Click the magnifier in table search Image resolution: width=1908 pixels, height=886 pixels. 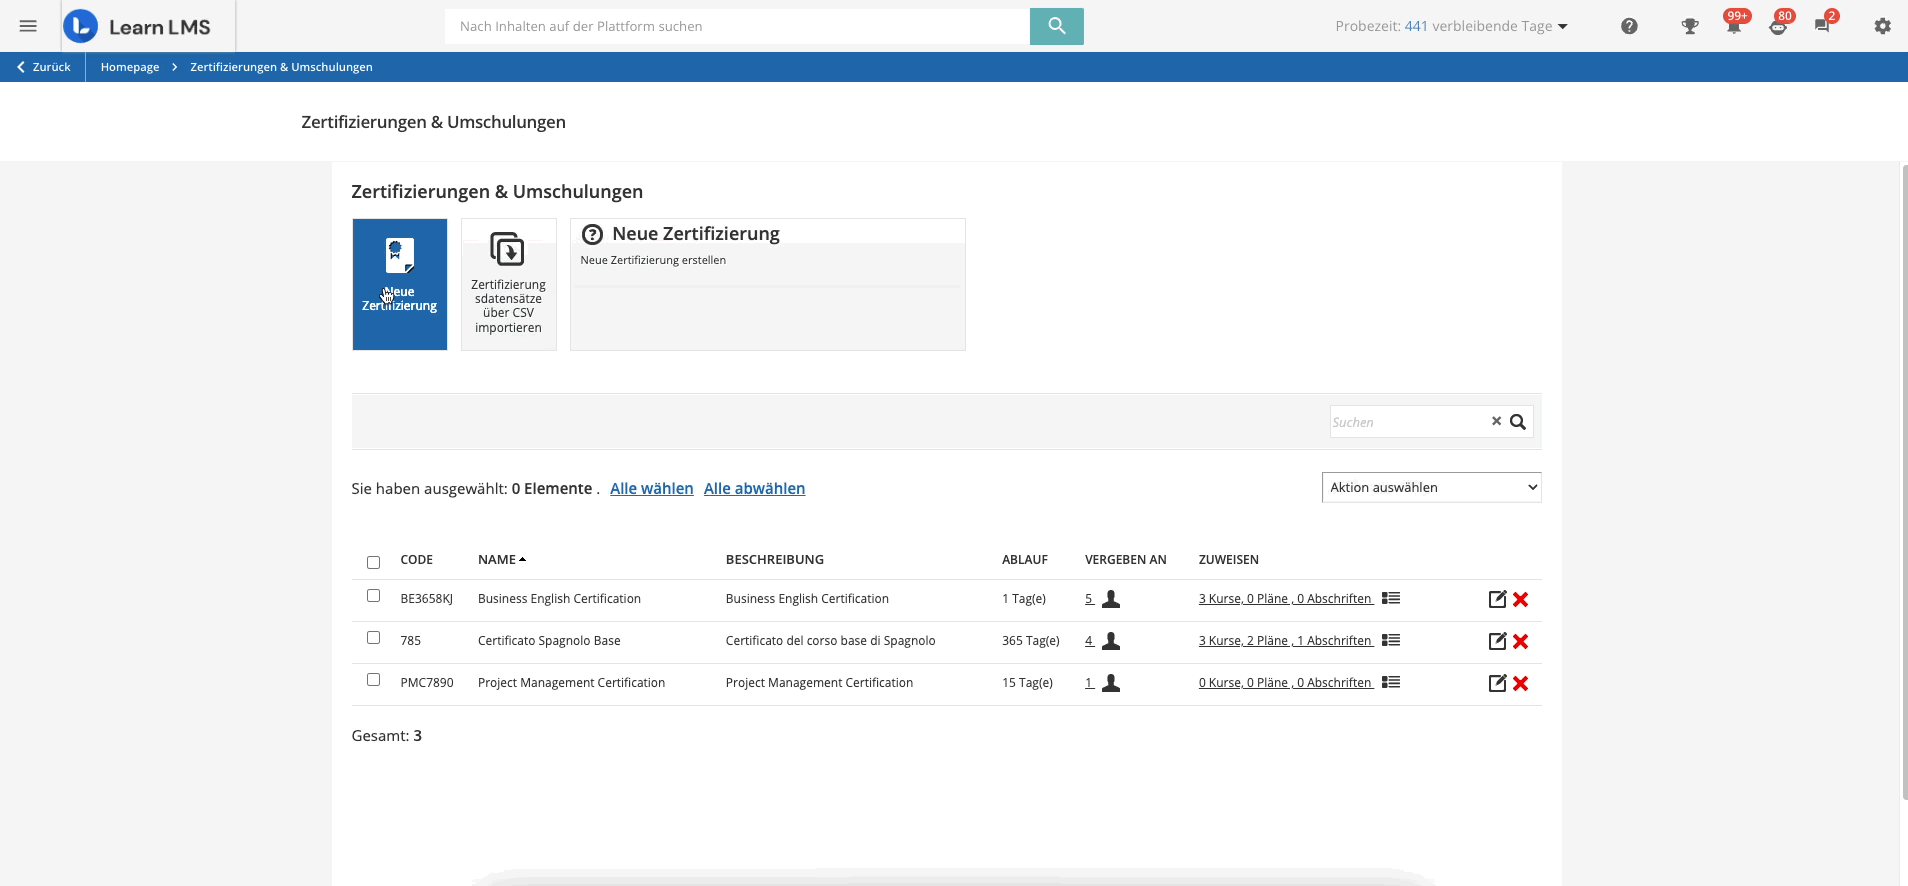pyautogui.click(x=1517, y=422)
